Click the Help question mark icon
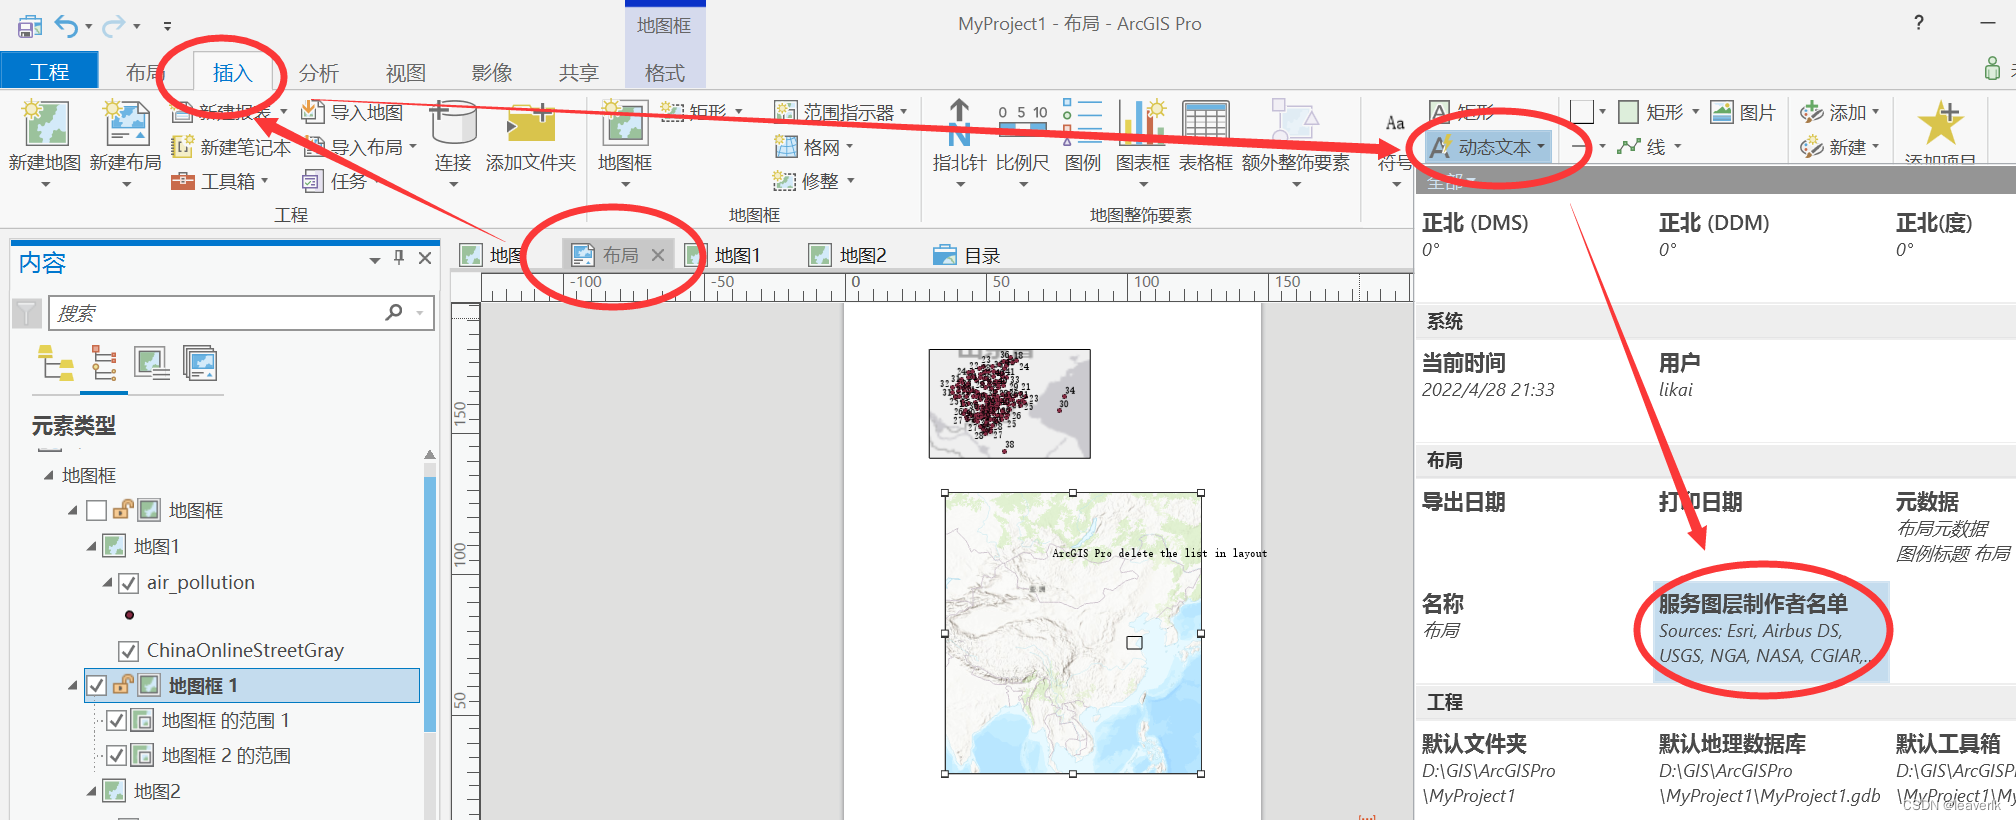 click(x=1918, y=23)
